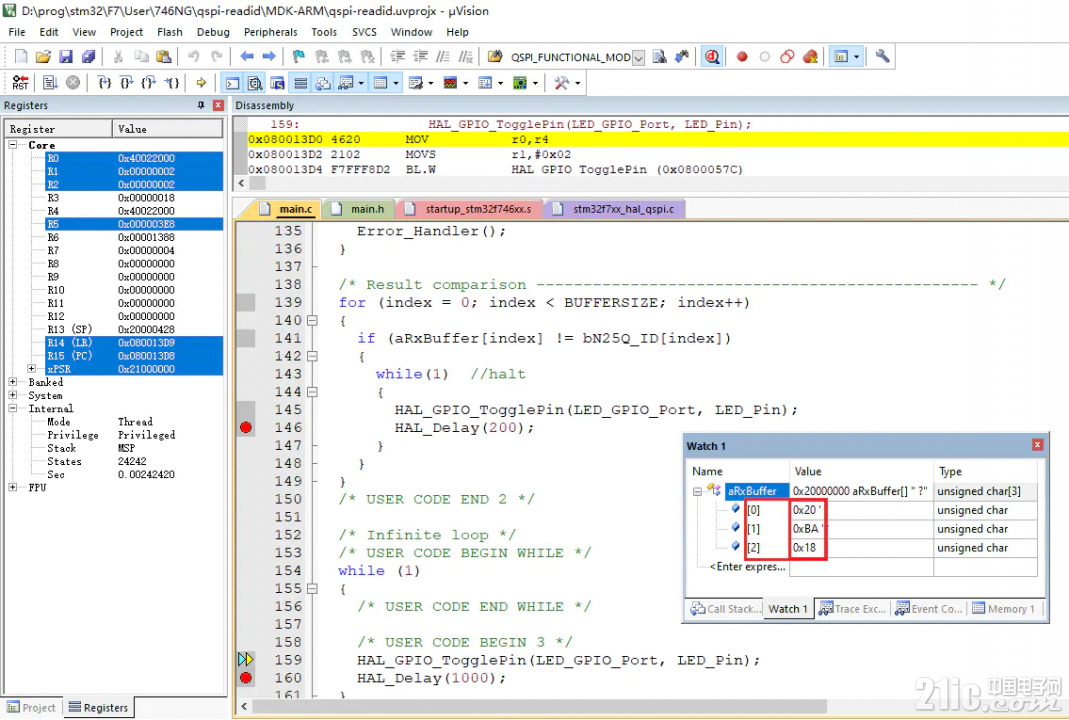Image resolution: width=1069 pixels, height=720 pixels.
Task: Toggle breakpoint on line 146
Action: point(246,428)
